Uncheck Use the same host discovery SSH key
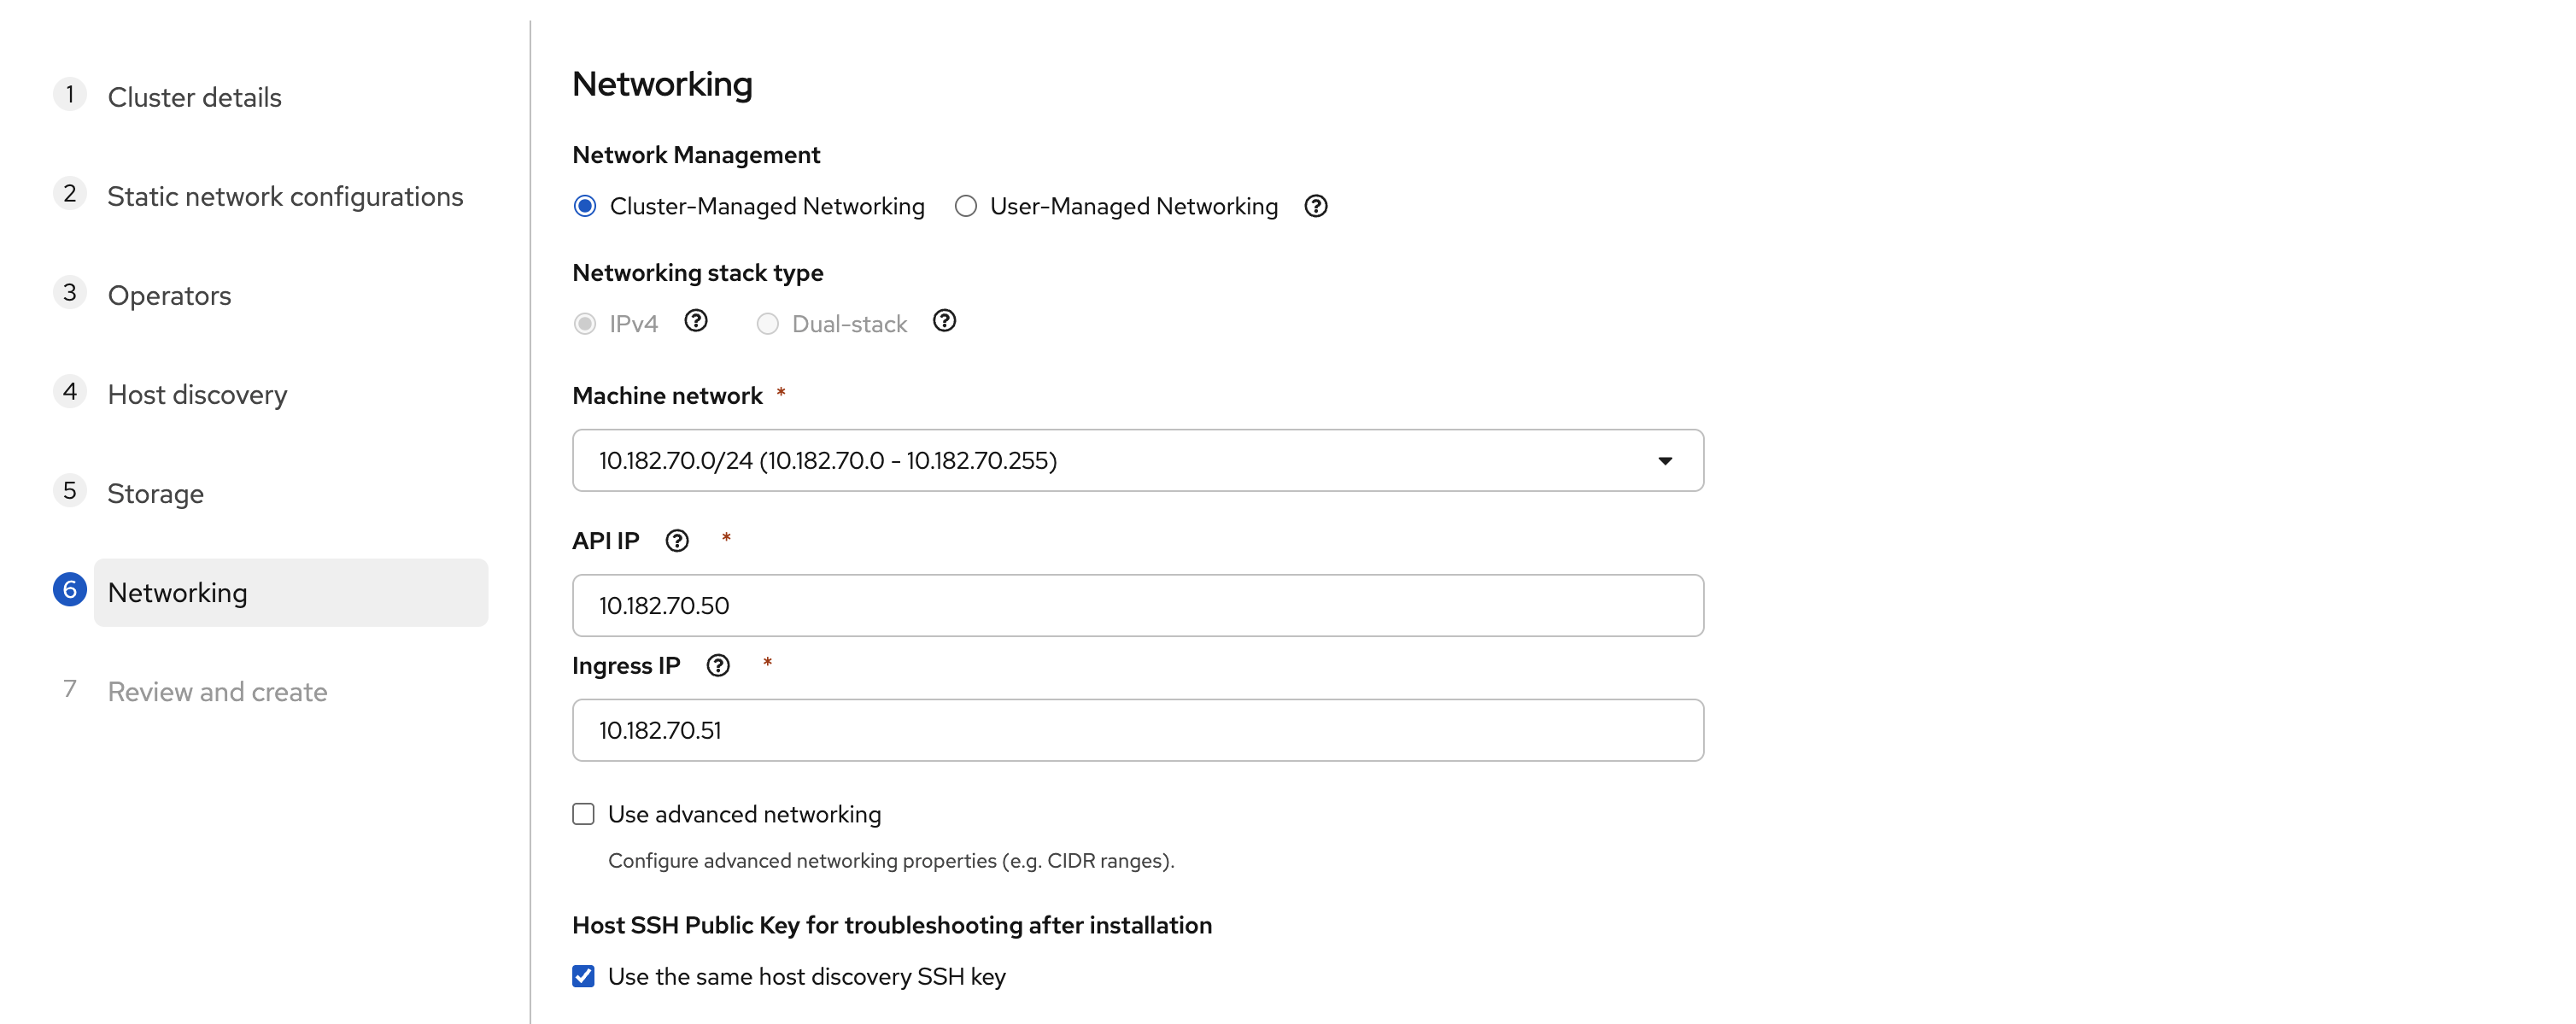 [583, 976]
